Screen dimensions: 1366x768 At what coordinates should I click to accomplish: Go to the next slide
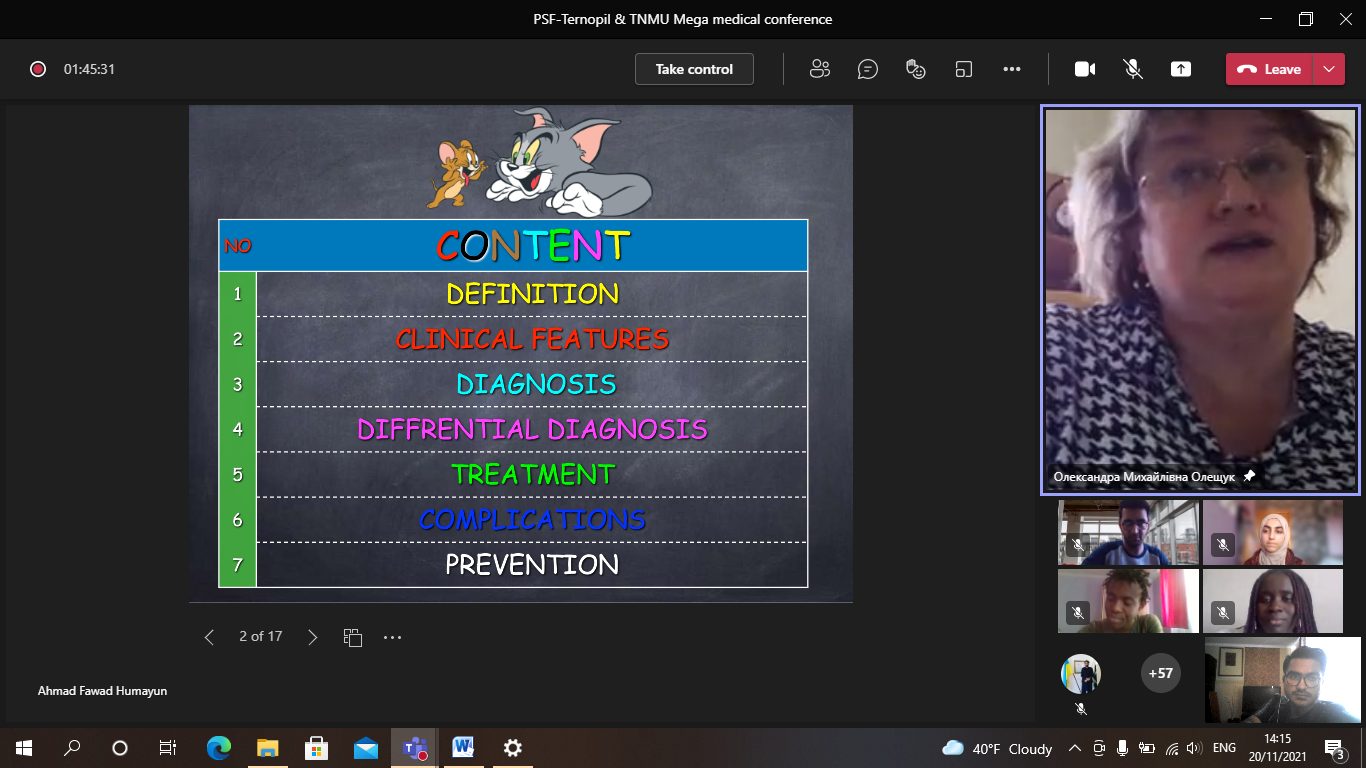pyautogui.click(x=313, y=637)
